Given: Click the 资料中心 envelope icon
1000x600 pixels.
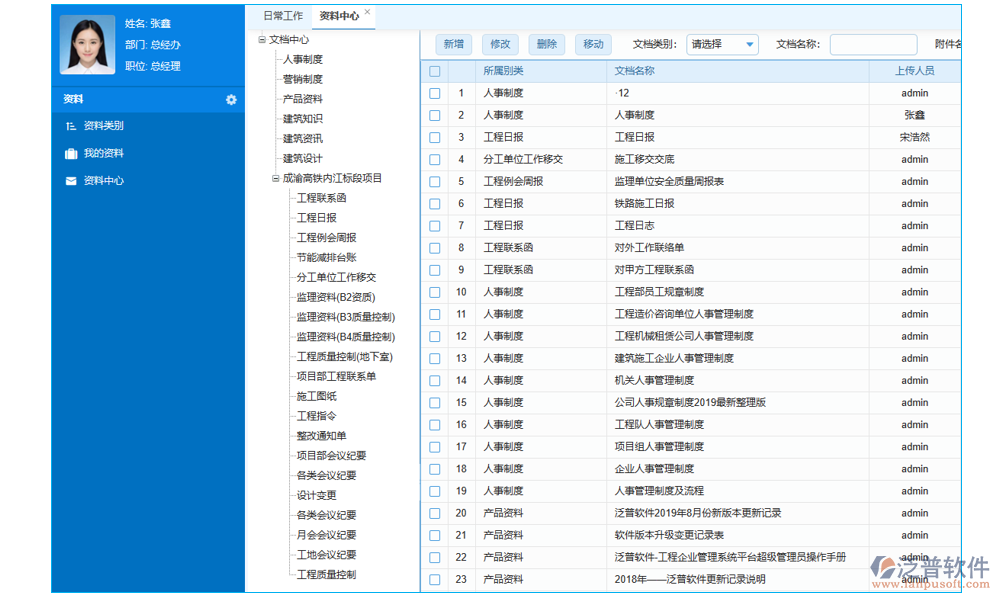Looking at the screenshot, I should 70,181.
